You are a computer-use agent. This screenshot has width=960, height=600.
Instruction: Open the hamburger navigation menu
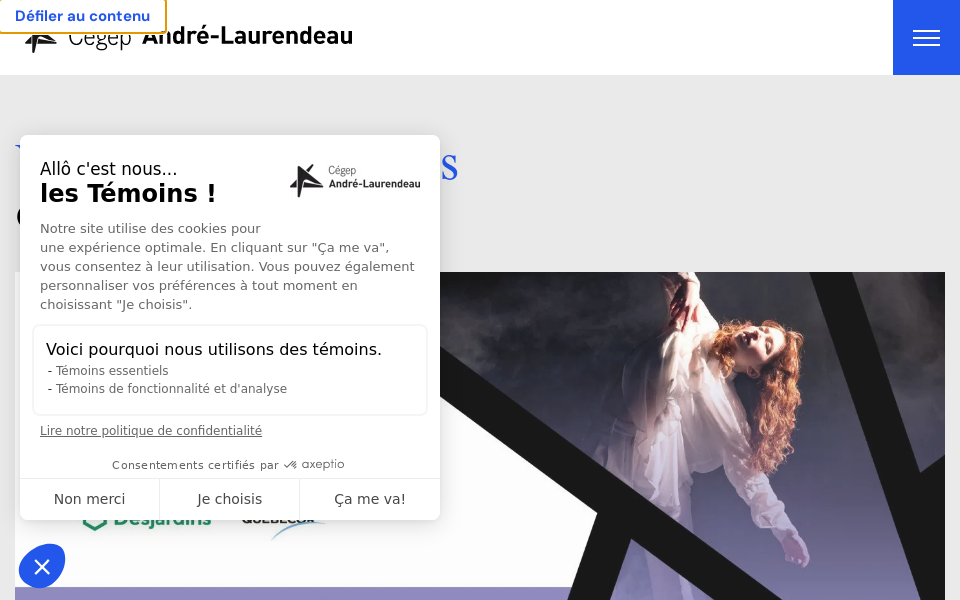coord(926,37)
